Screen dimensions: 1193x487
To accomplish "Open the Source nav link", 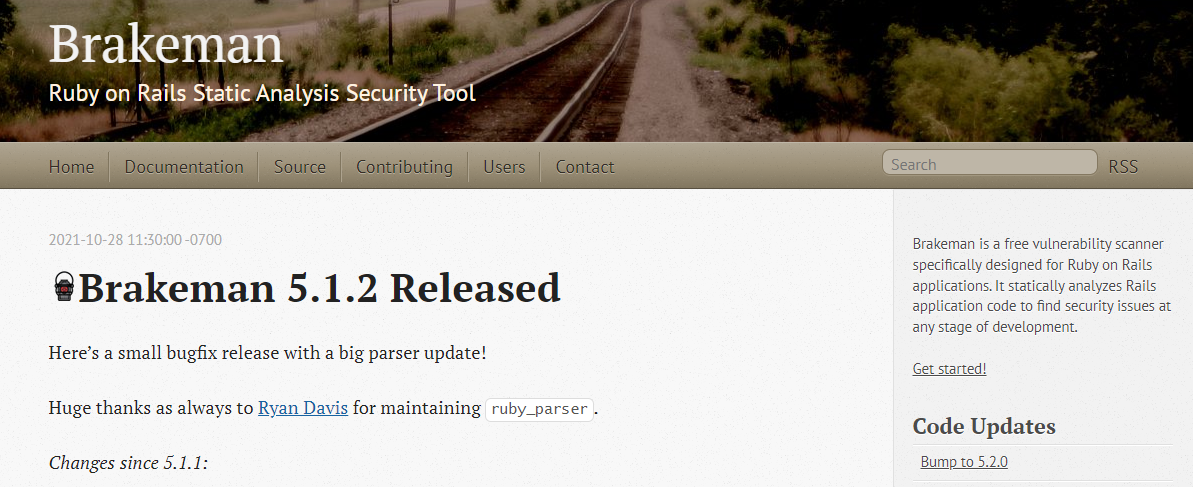I will coord(300,167).
